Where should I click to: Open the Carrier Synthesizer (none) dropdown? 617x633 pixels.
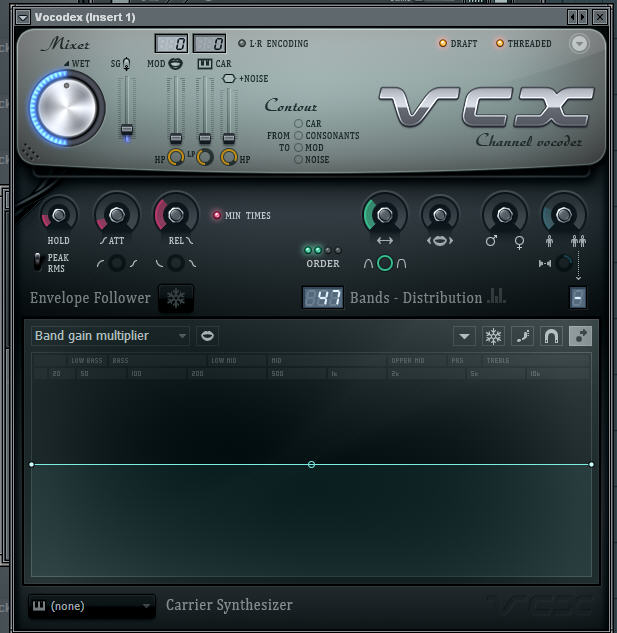pyautogui.click(x=92, y=606)
